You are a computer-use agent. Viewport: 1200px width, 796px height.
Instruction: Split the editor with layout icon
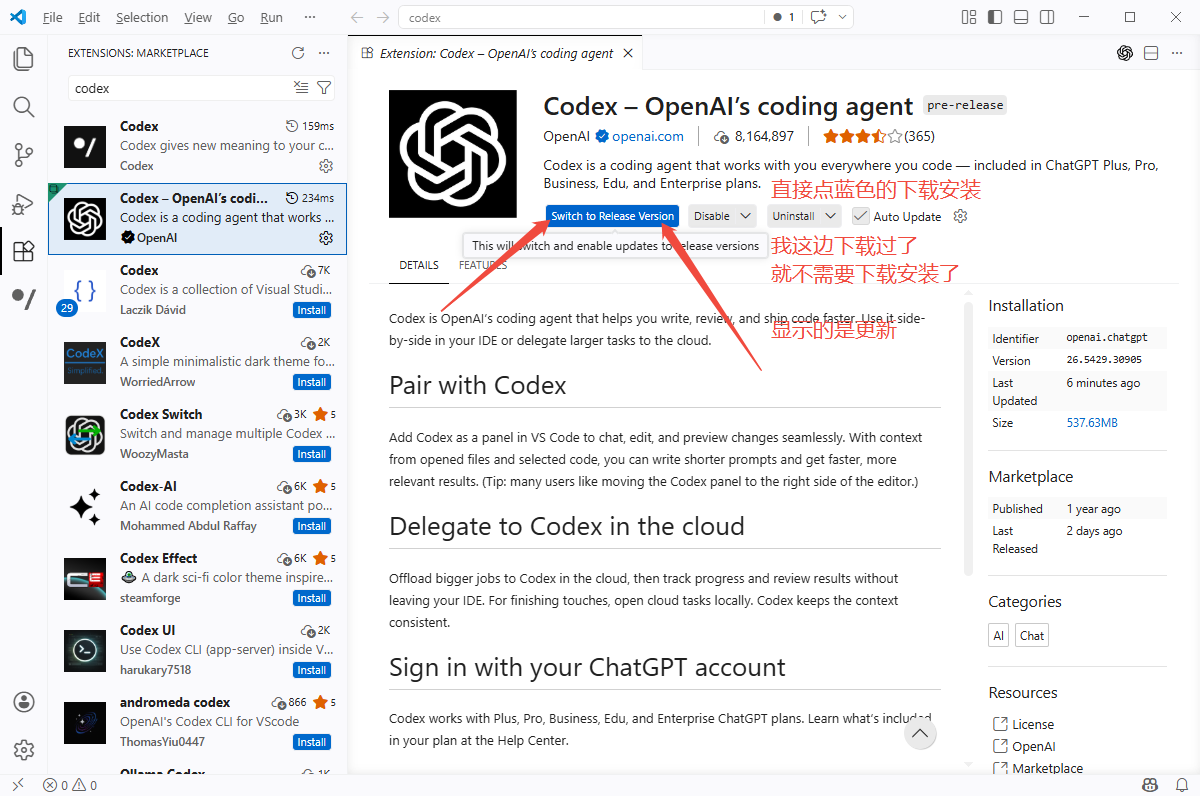tap(1151, 53)
